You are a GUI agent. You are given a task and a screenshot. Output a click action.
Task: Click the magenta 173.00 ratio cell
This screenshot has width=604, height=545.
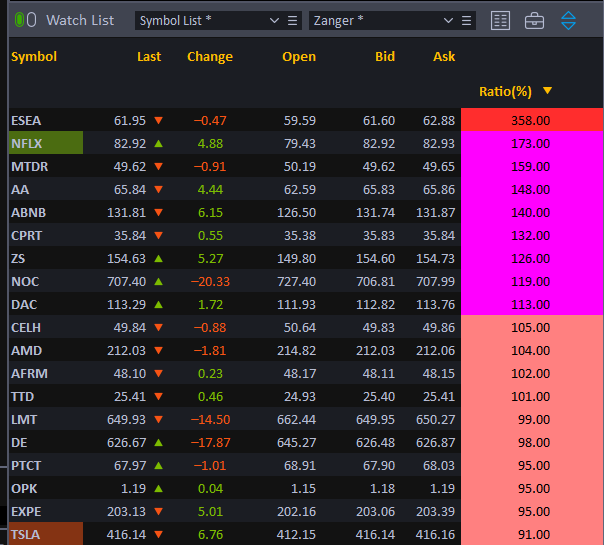(x=532, y=143)
